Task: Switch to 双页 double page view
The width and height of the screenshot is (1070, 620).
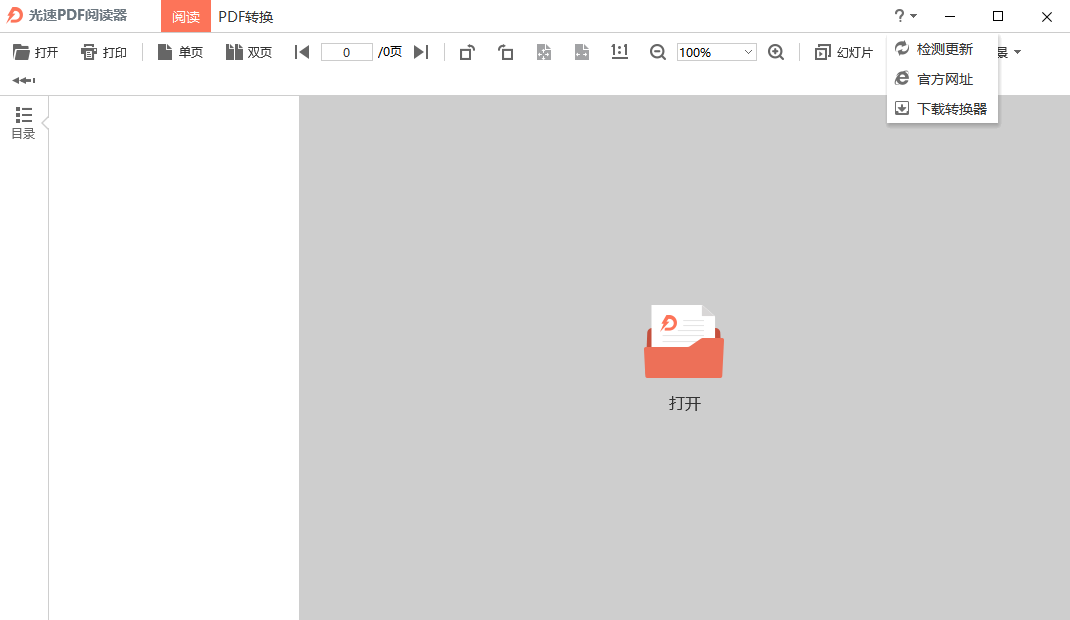Action: 249,53
